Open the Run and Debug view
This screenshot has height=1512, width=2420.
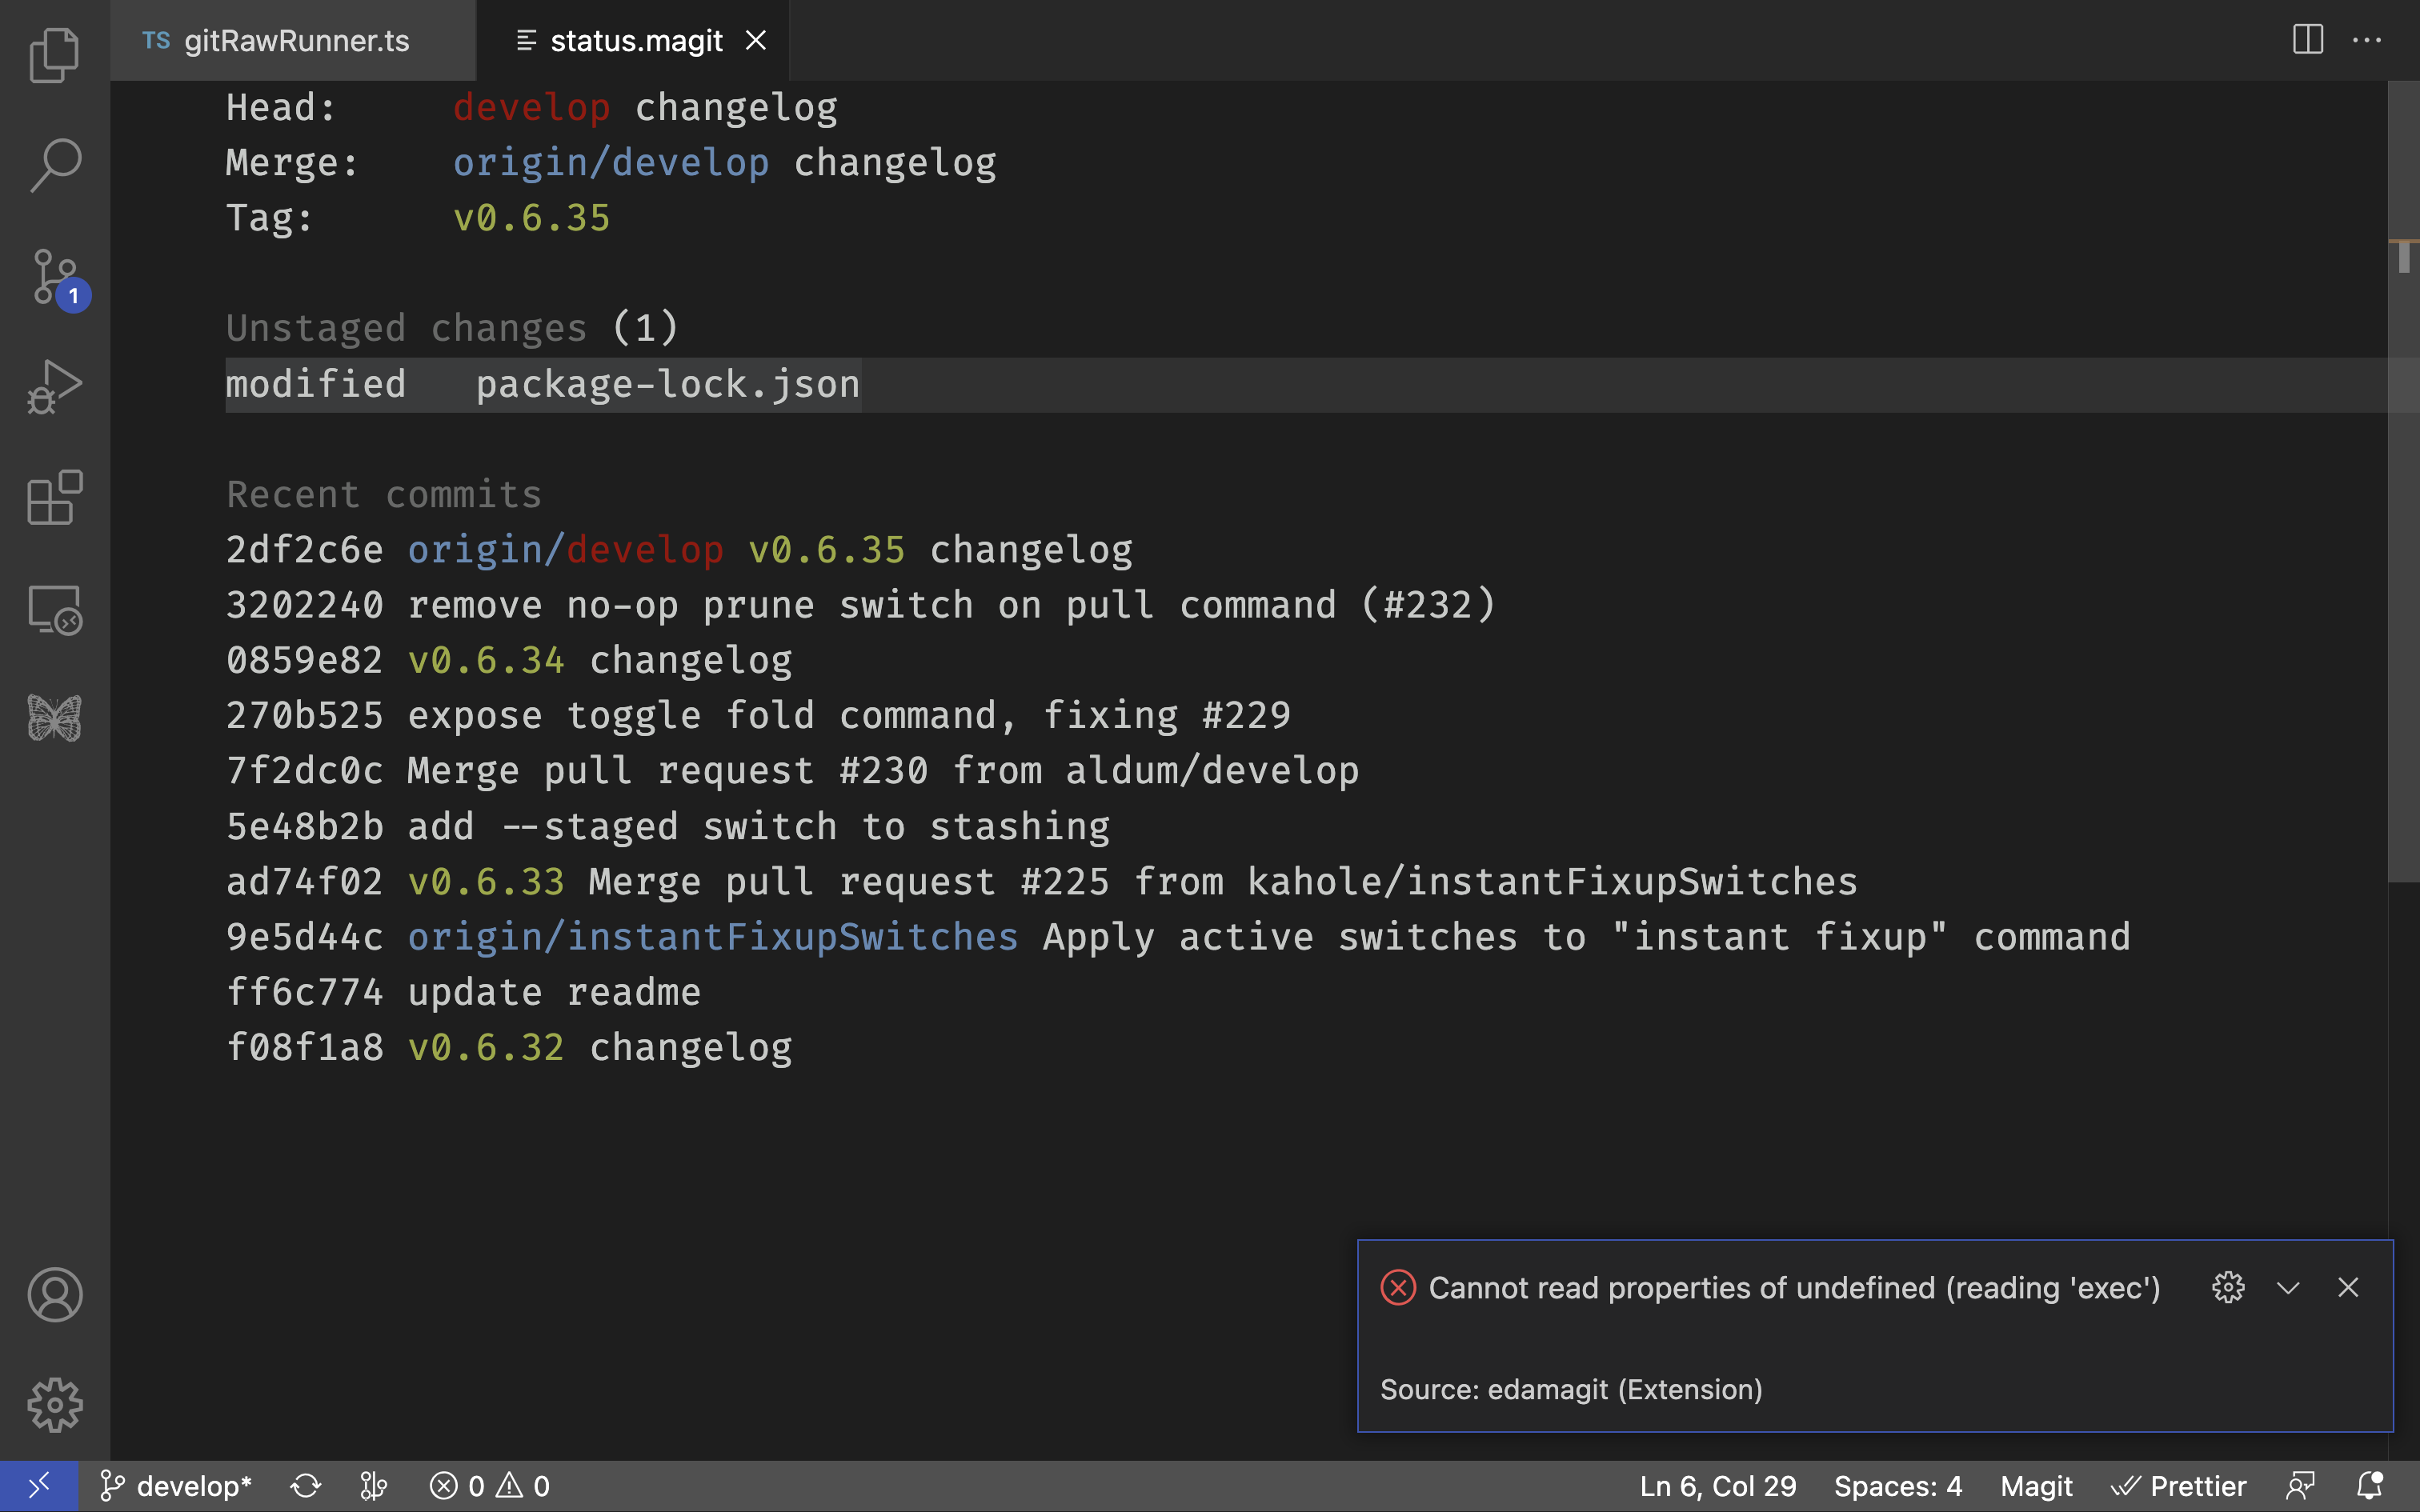point(55,385)
